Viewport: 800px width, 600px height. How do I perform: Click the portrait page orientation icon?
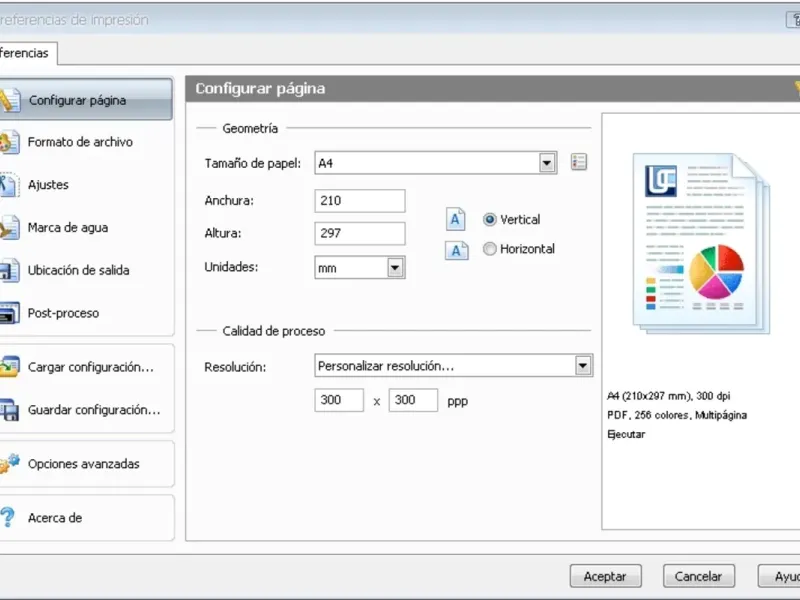pos(455,219)
